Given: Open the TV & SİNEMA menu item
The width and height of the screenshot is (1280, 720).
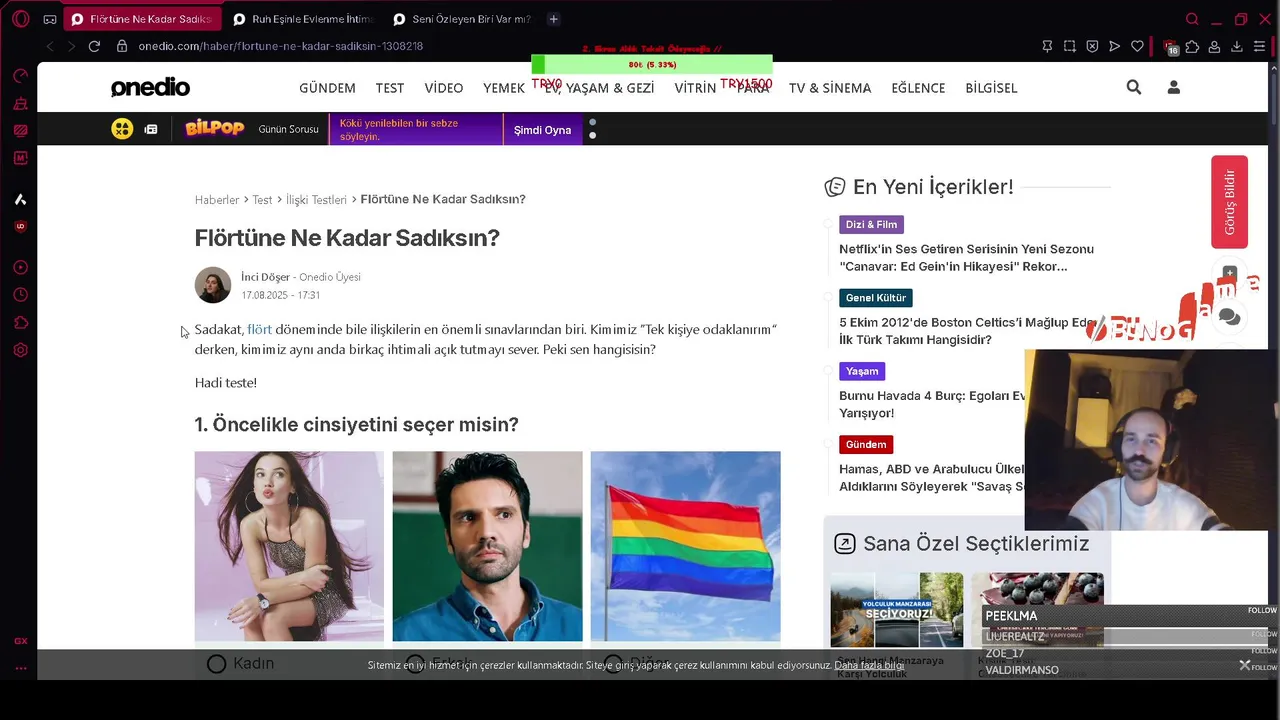Looking at the screenshot, I should point(830,88).
